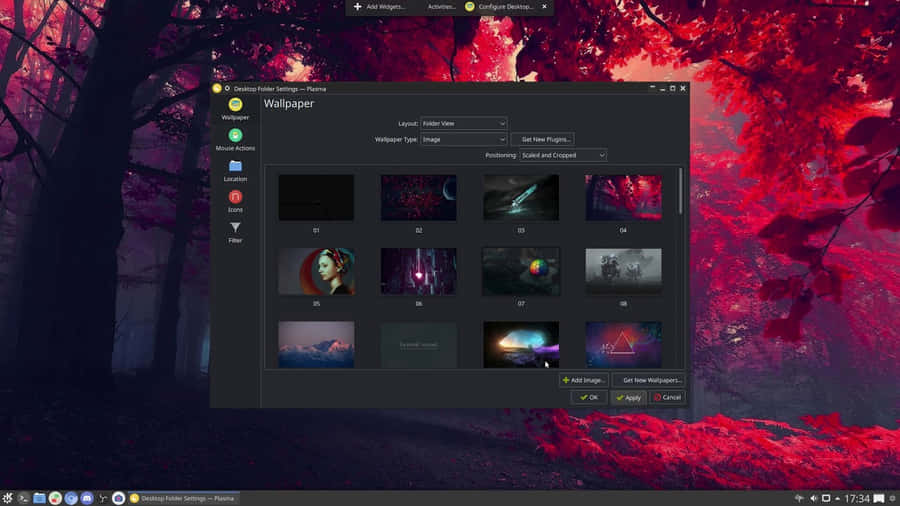900x506 pixels.
Task: Select wallpaper thumbnail 05 with woman portrait
Action: coord(316,271)
